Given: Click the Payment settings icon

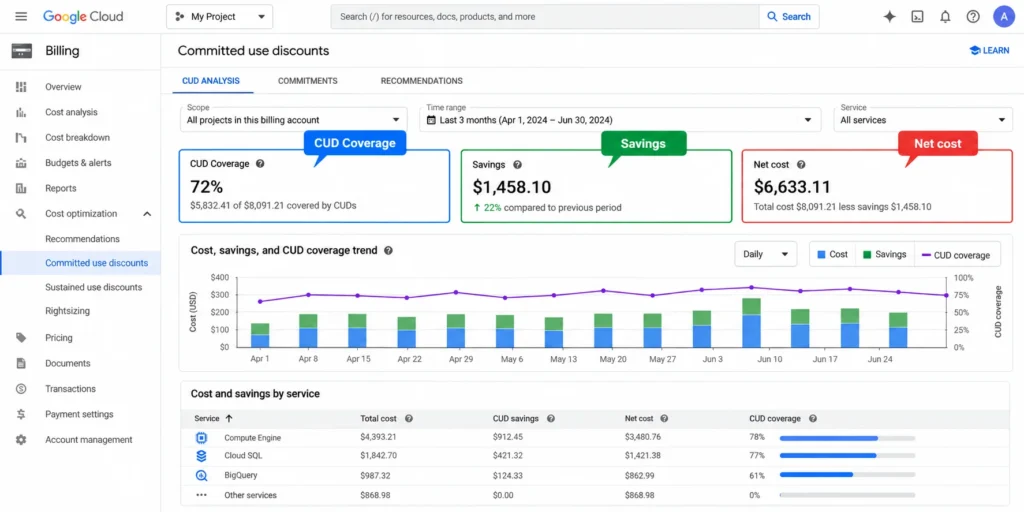Looking at the screenshot, I should [x=21, y=415].
